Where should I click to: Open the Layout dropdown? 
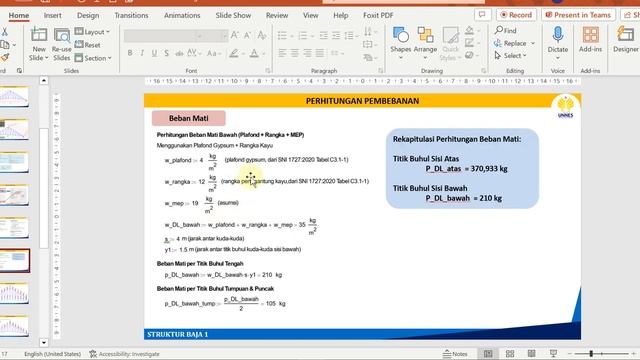93,32
